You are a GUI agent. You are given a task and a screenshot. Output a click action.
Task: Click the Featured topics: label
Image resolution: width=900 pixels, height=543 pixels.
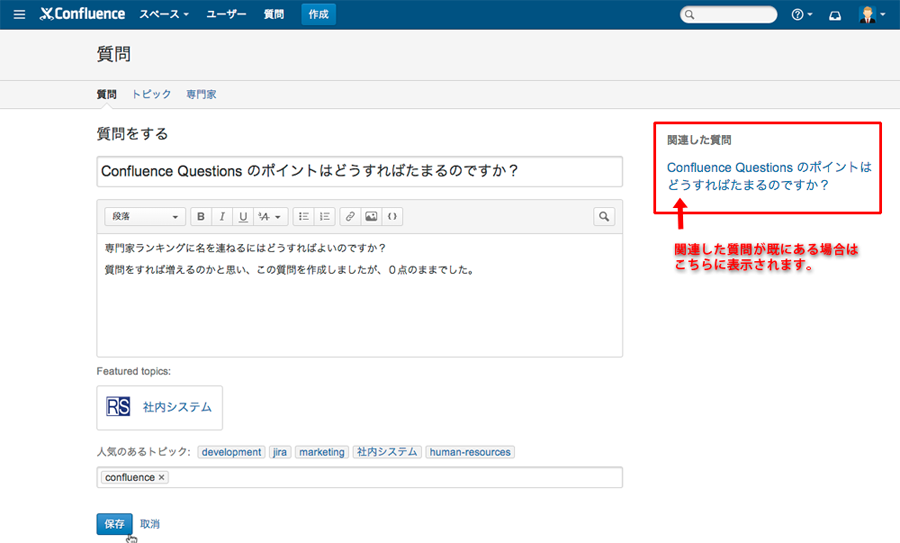point(134,371)
